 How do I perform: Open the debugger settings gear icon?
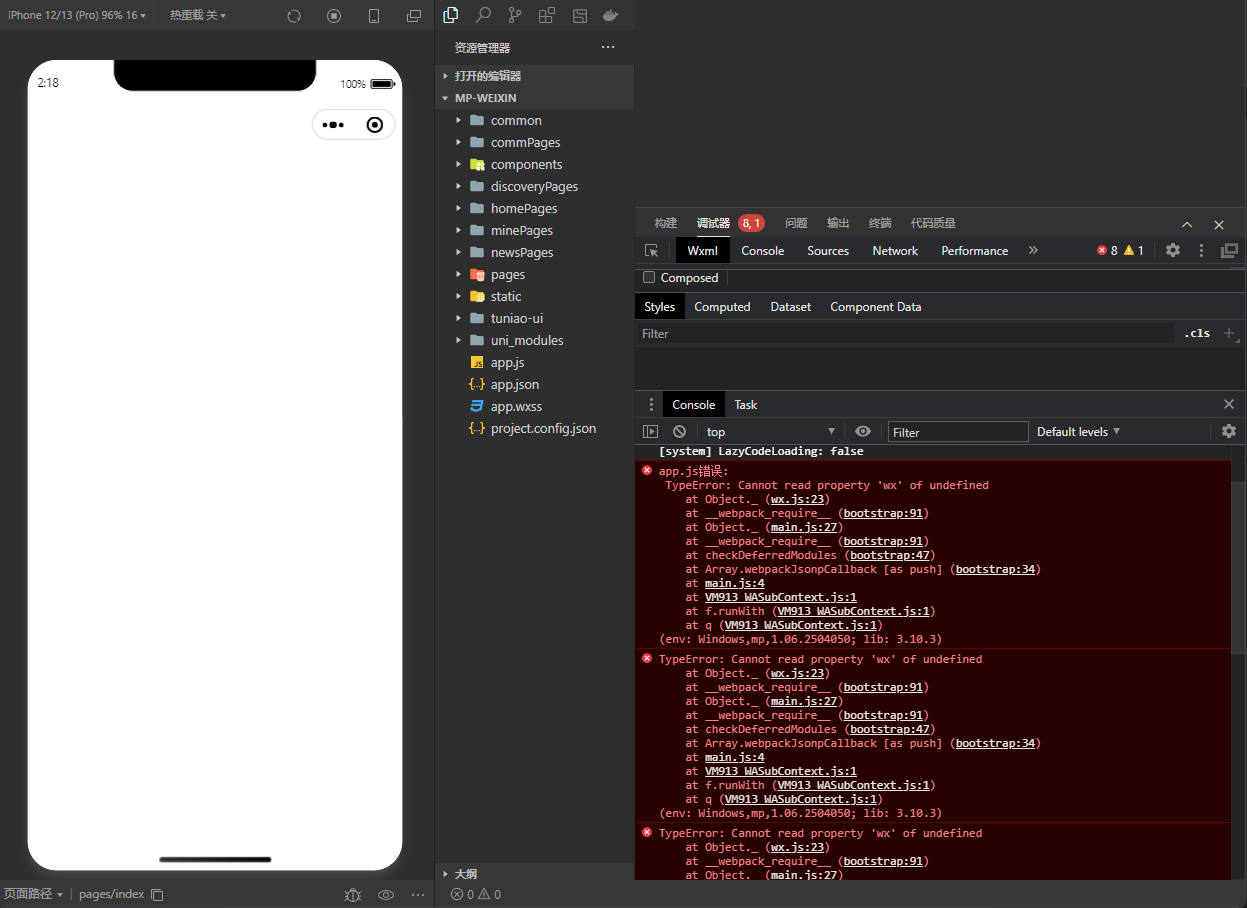1173,251
